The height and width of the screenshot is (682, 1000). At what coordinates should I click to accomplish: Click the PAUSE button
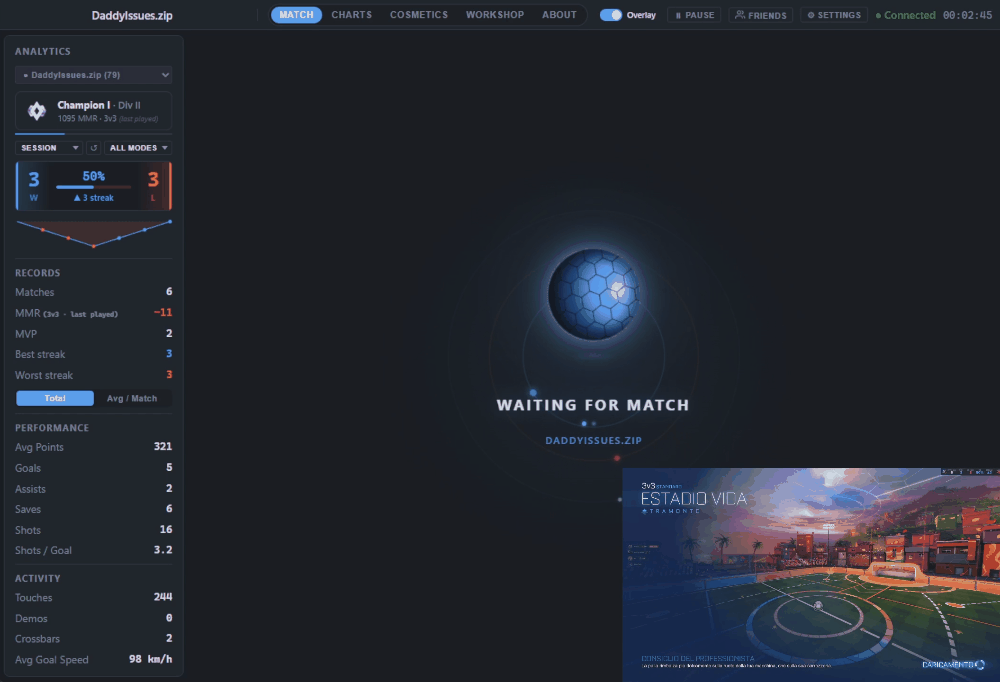(x=694, y=15)
